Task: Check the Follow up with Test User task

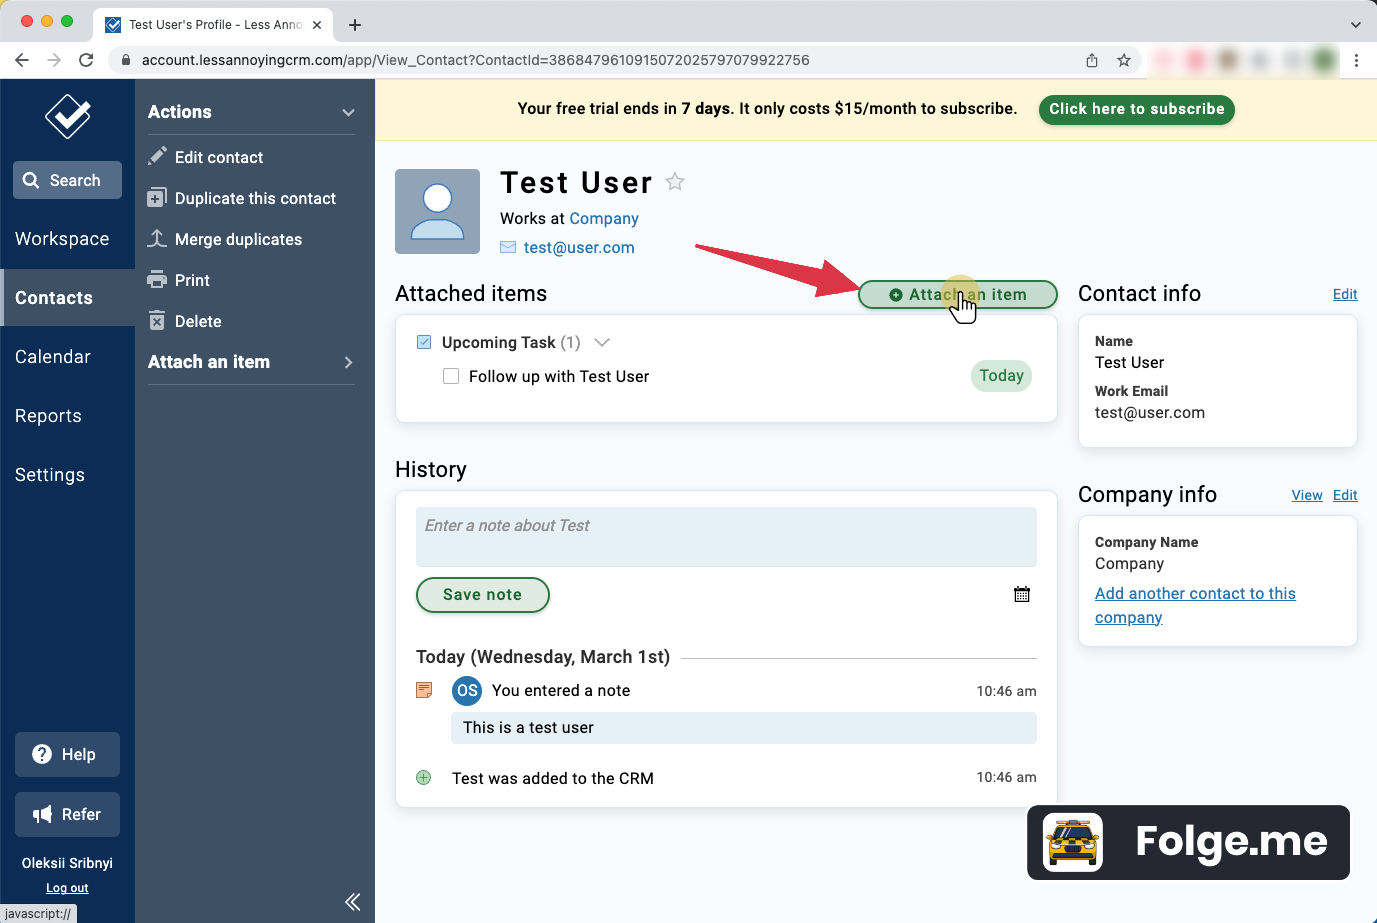Action: tap(451, 376)
